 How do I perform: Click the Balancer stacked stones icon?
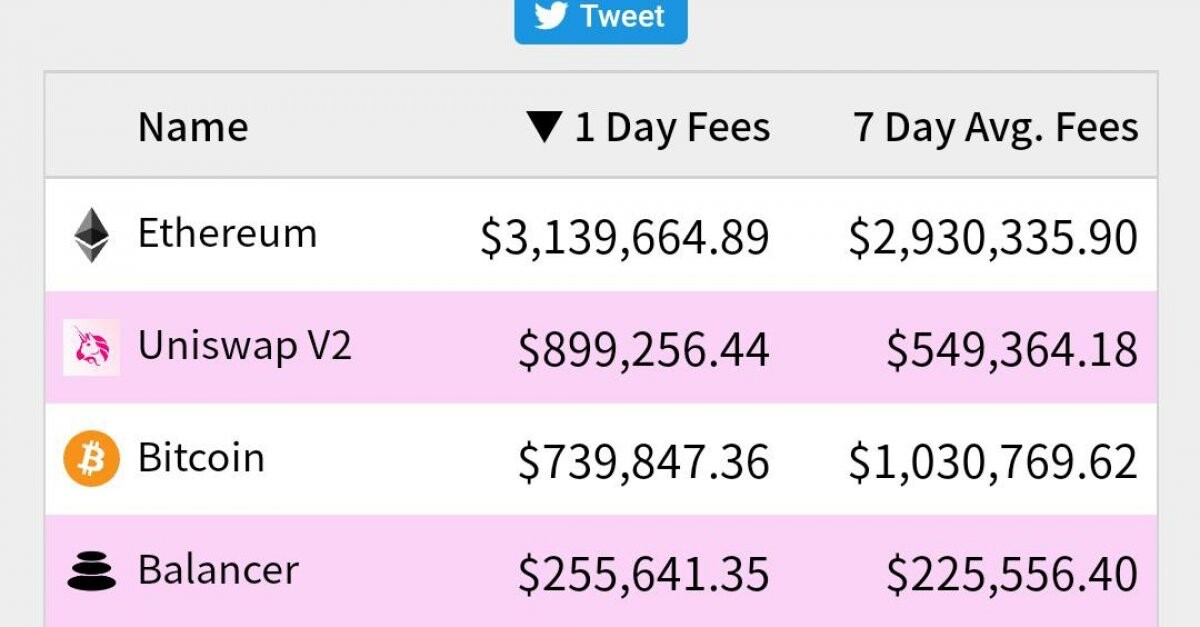(x=92, y=571)
